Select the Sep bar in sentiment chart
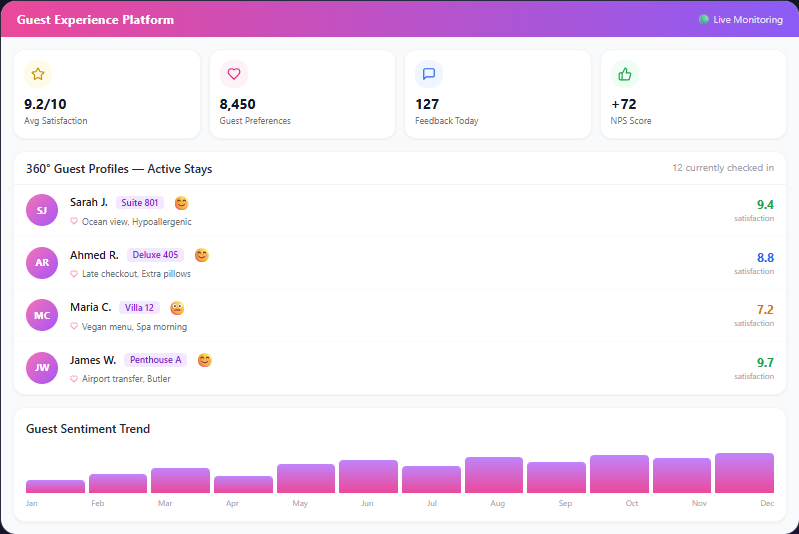The image size is (799, 534). 556,477
